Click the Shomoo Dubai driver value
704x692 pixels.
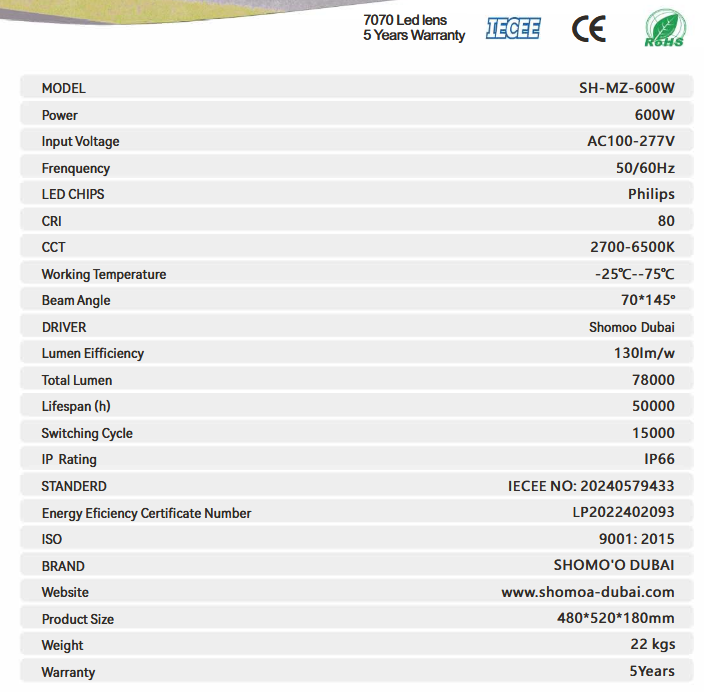[632, 327]
